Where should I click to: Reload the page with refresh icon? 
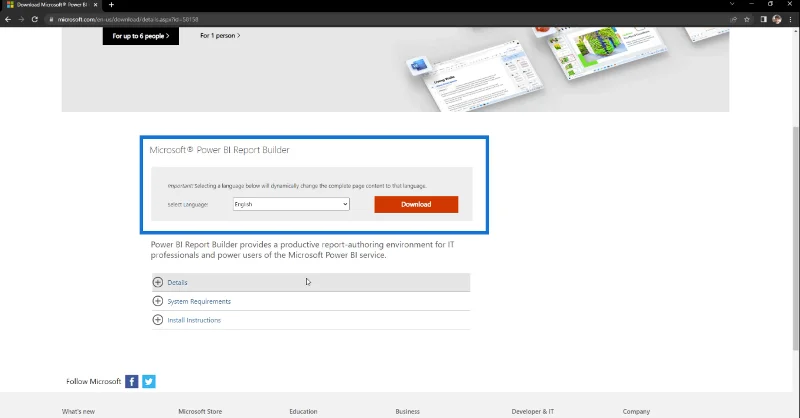coord(35,19)
